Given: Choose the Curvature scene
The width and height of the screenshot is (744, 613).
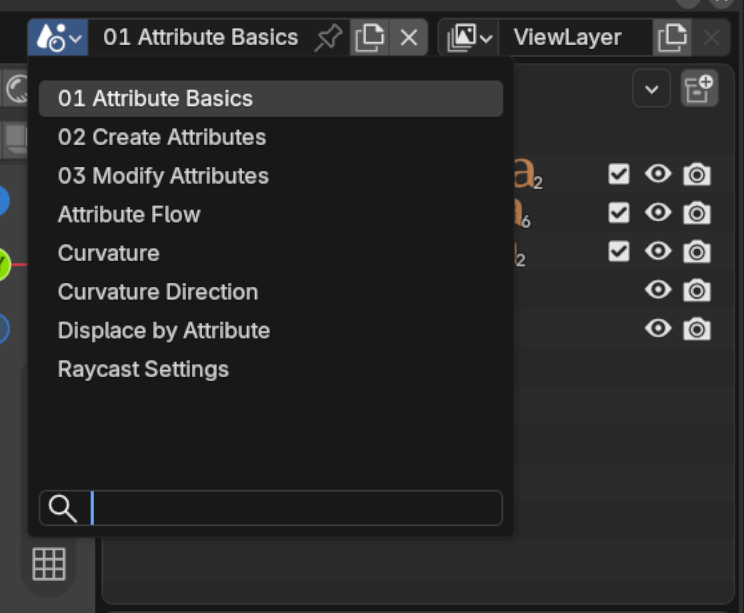Looking at the screenshot, I should point(271,253).
